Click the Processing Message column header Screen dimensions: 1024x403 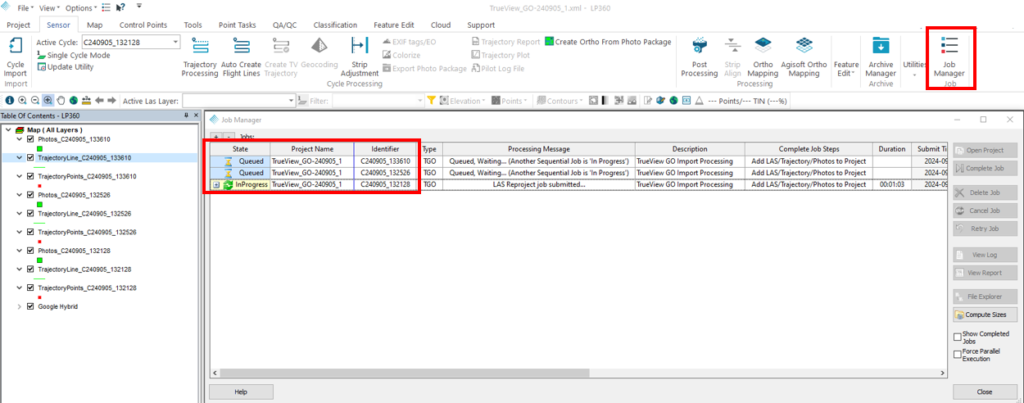point(539,149)
